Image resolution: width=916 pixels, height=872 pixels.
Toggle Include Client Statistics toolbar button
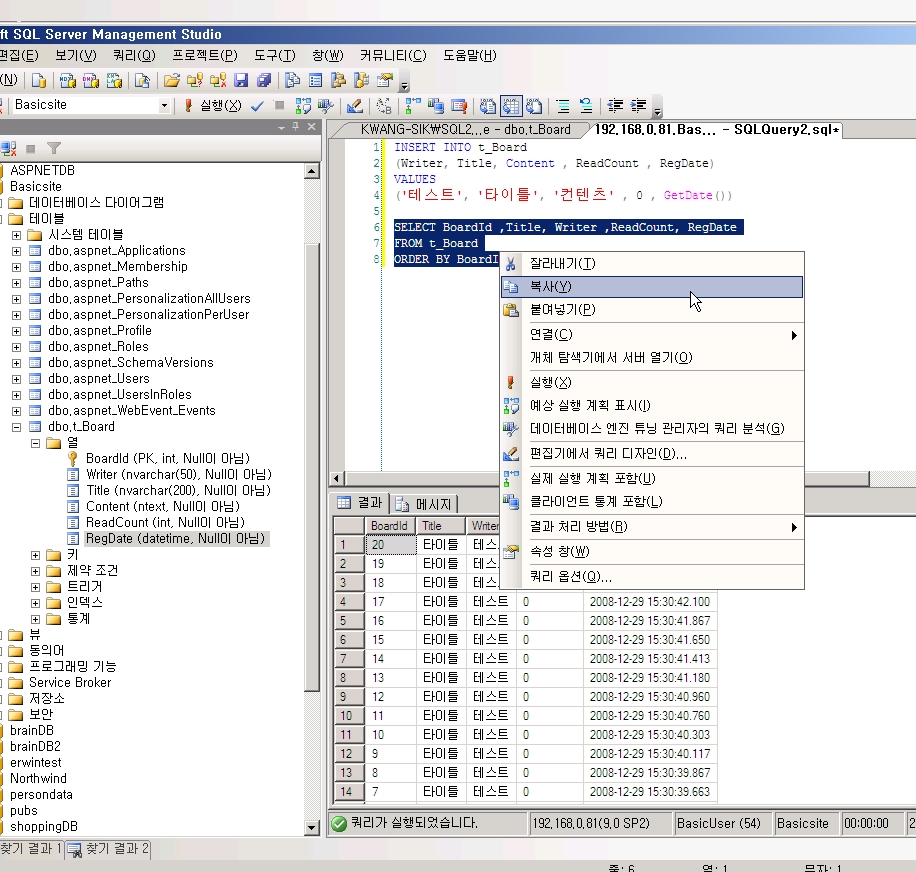tap(436, 106)
